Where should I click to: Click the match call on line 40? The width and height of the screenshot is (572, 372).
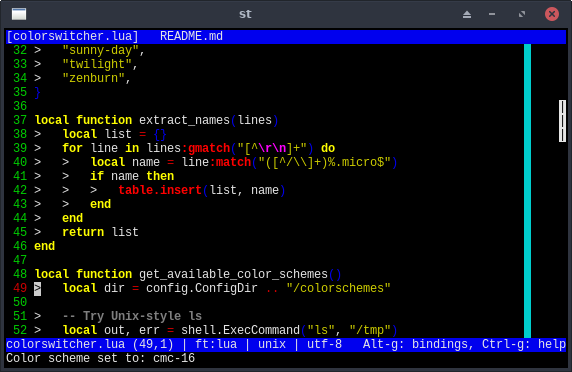pyautogui.click(x=233, y=162)
